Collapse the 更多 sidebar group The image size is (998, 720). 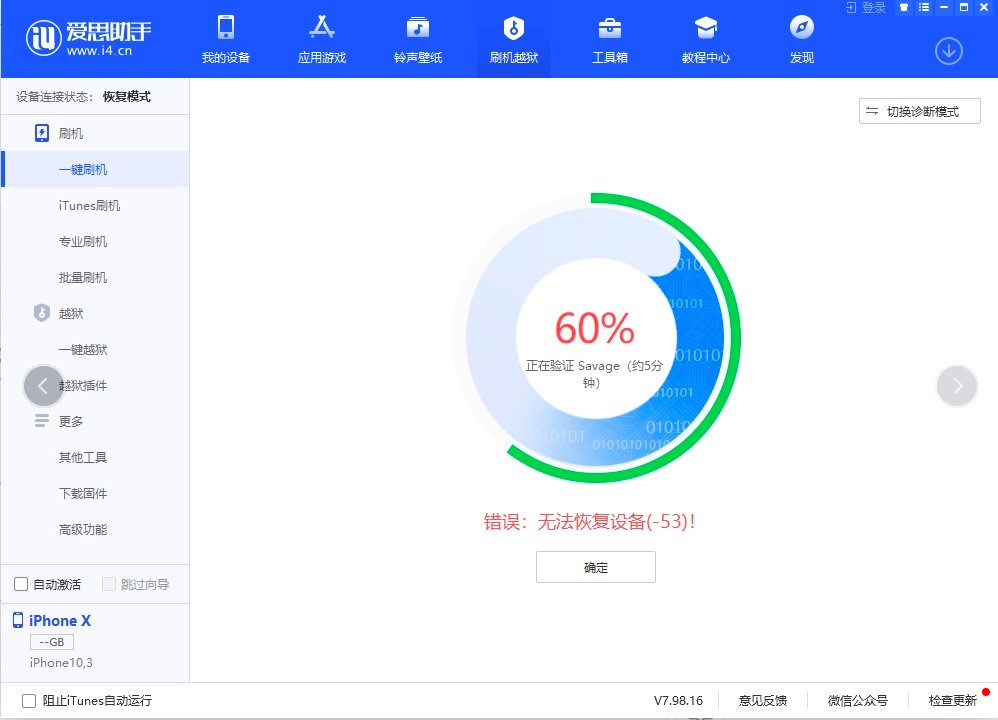pos(72,421)
